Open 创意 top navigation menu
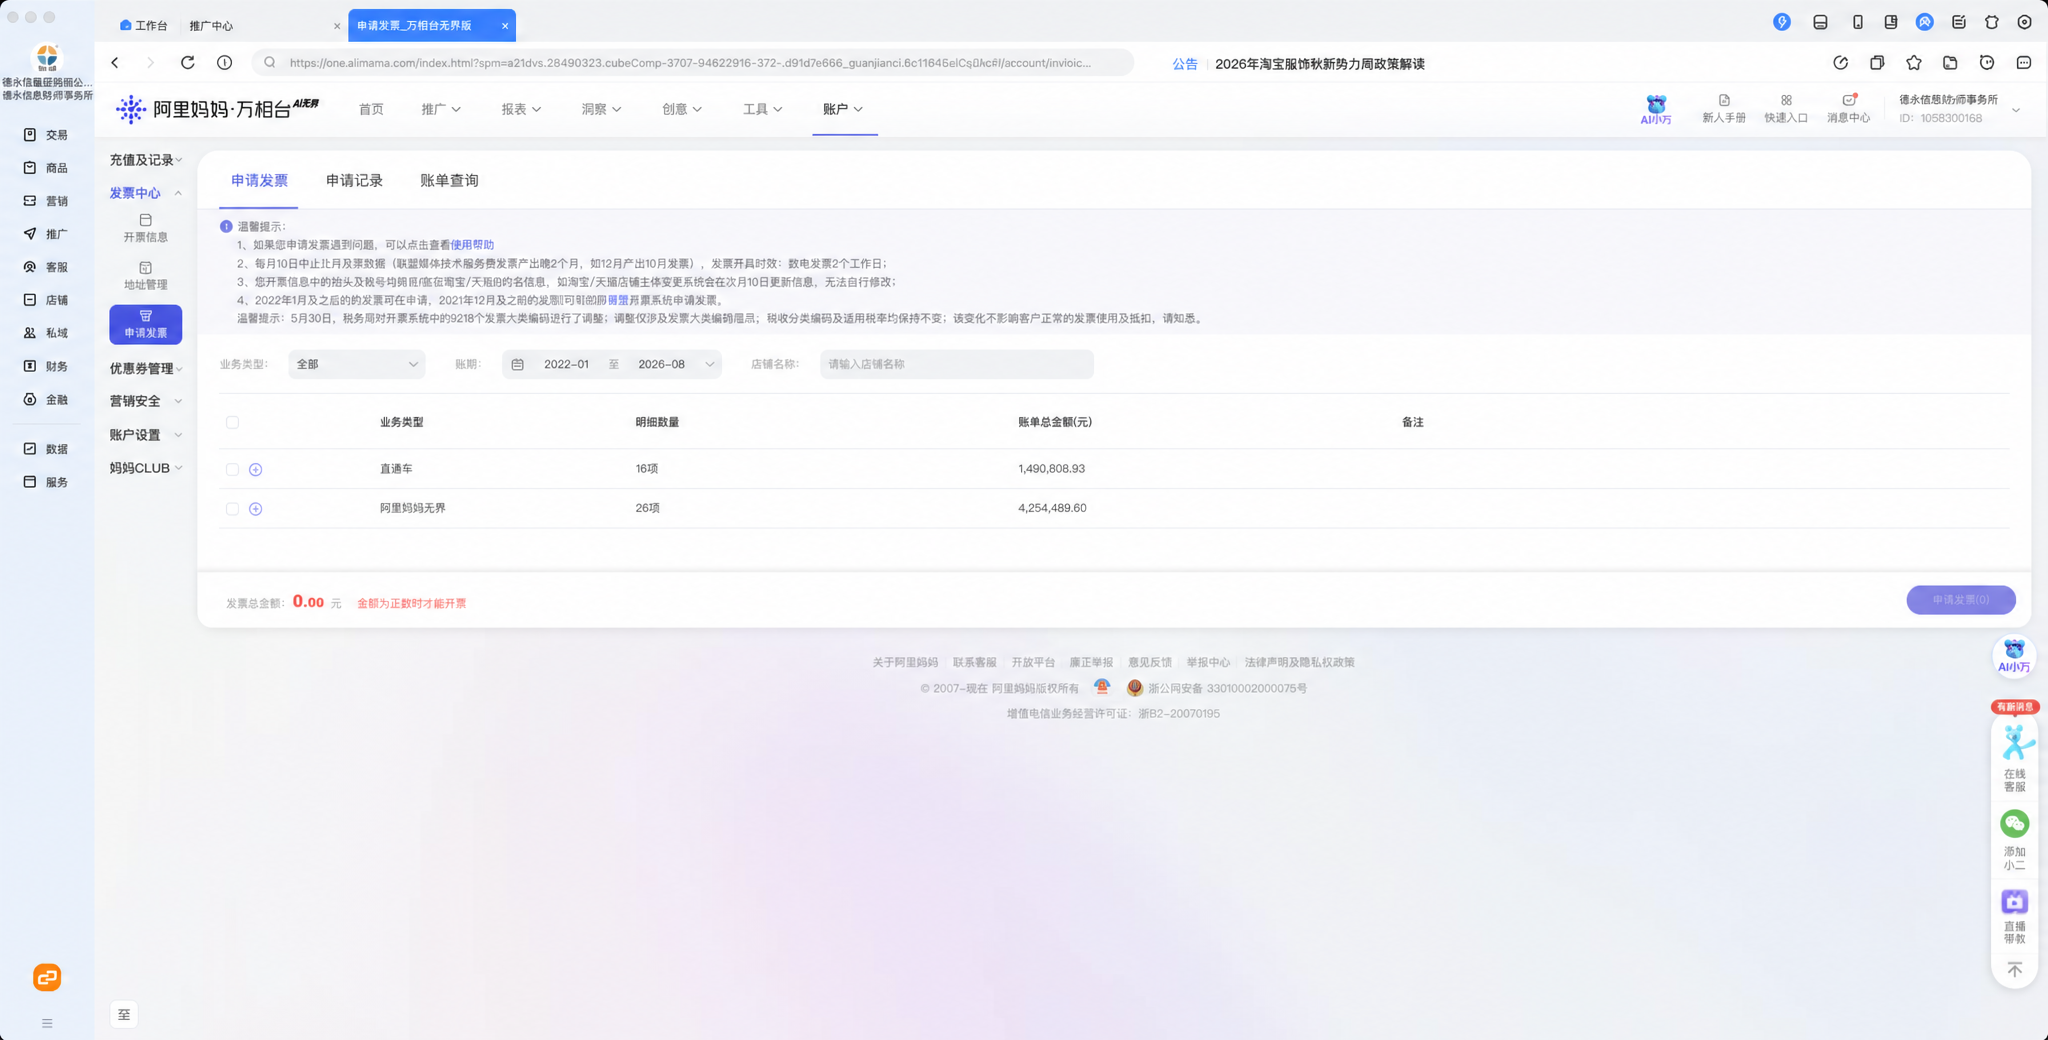The image size is (2048, 1040). tap(682, 109)
